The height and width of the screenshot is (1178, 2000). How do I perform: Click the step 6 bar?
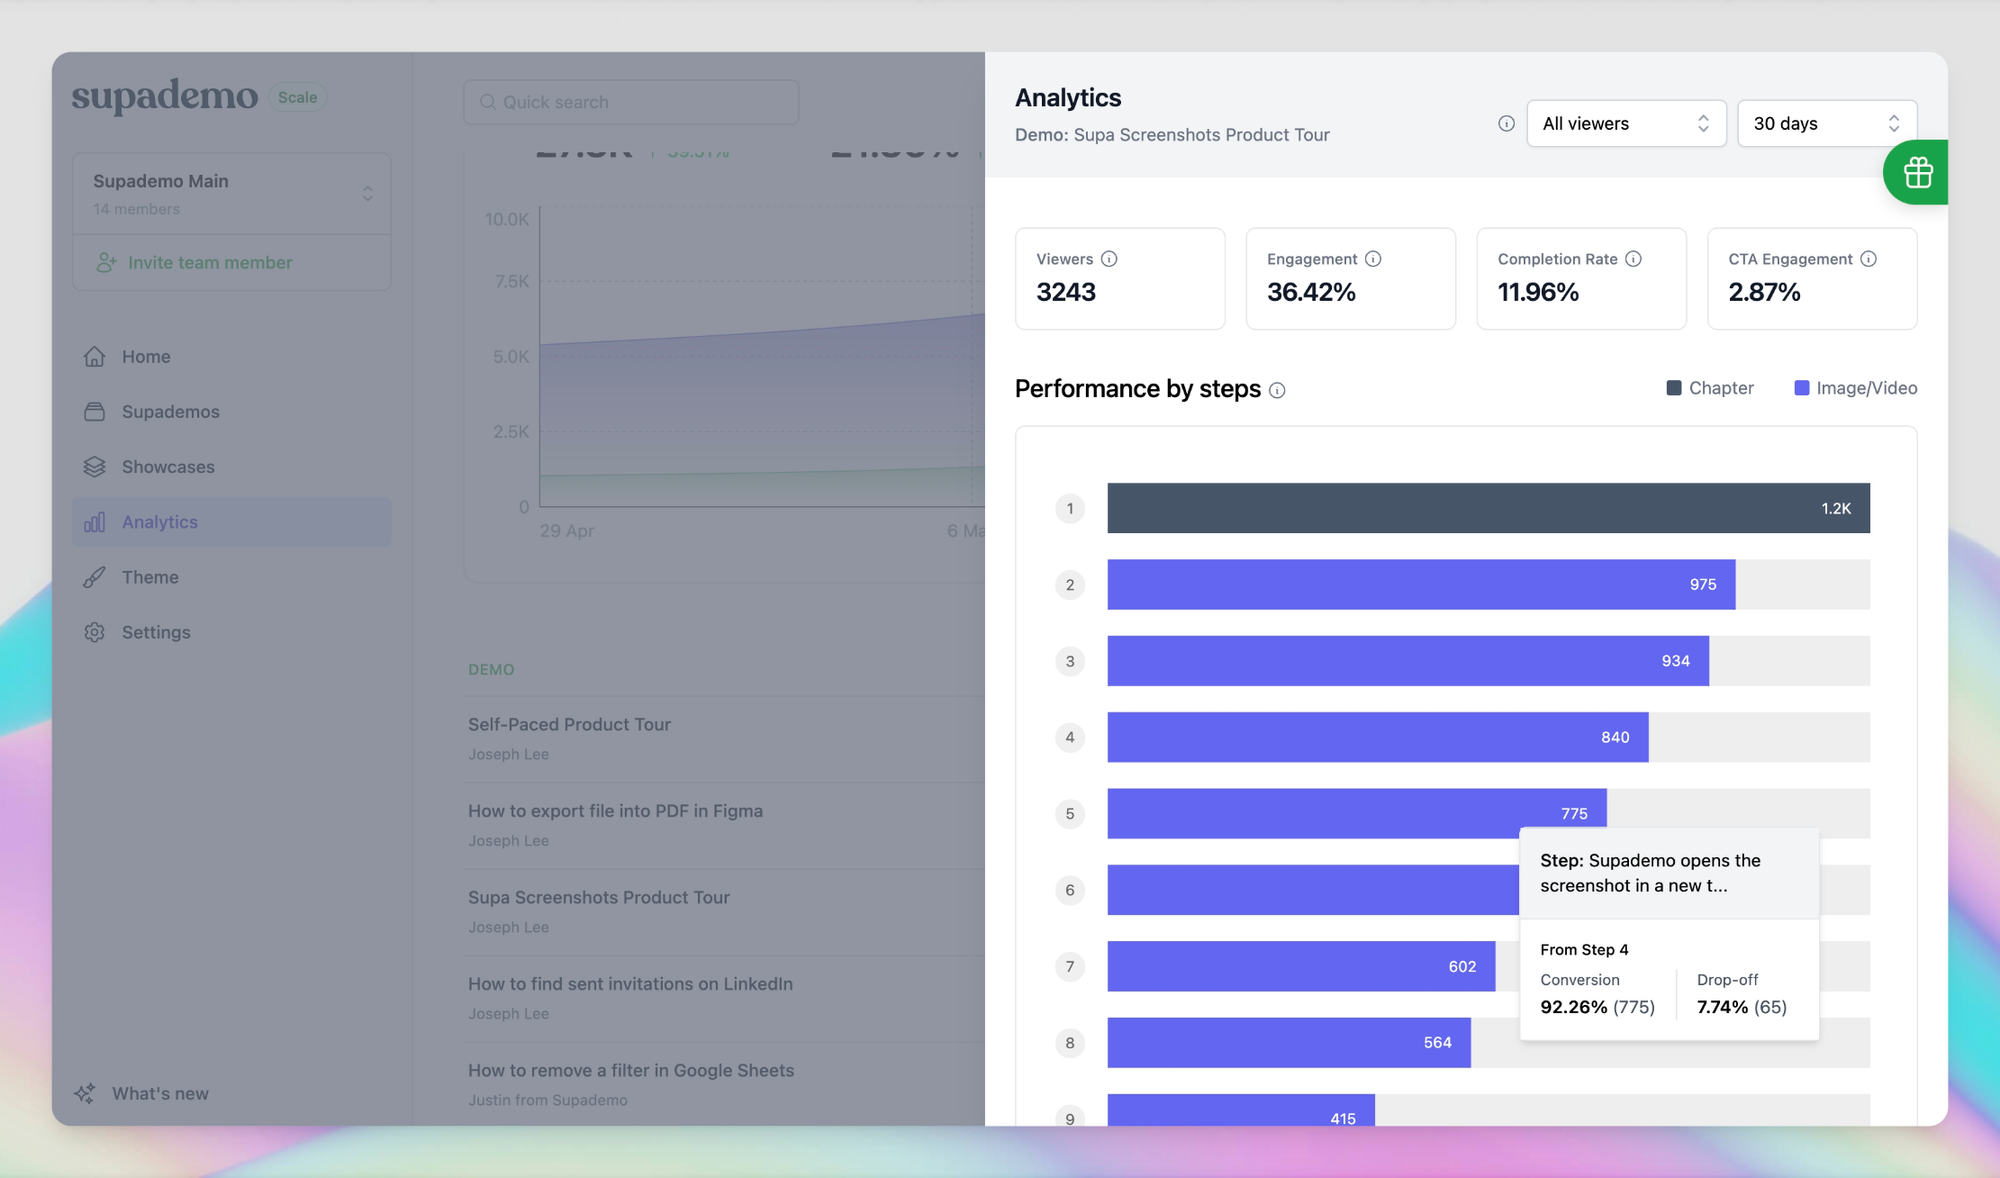[x=1313, y=890]
